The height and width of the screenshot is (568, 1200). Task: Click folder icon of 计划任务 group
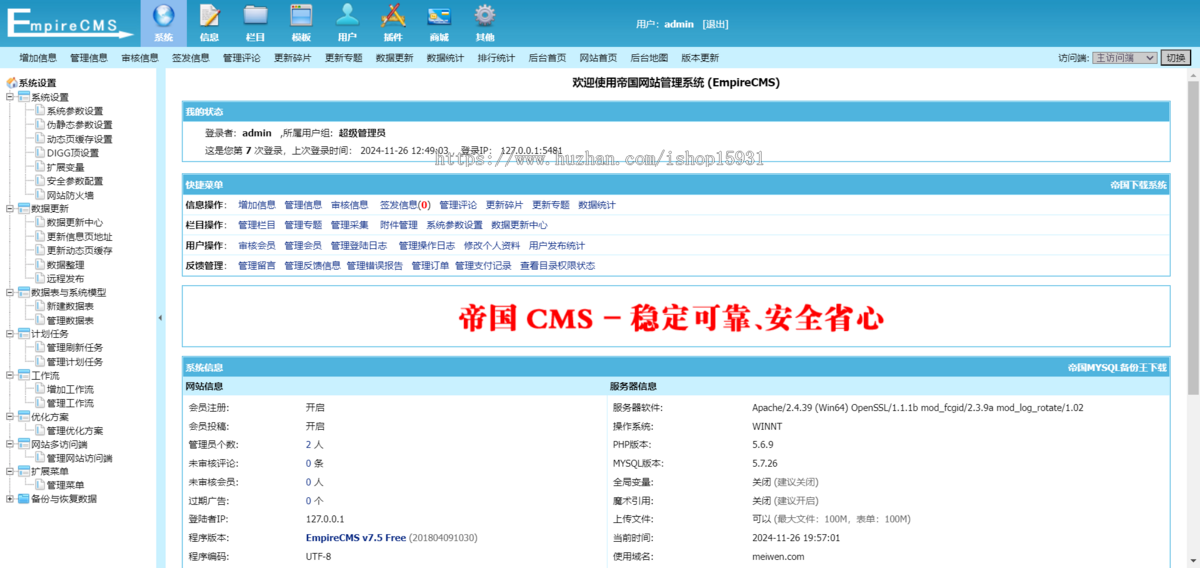click(24, 334)
